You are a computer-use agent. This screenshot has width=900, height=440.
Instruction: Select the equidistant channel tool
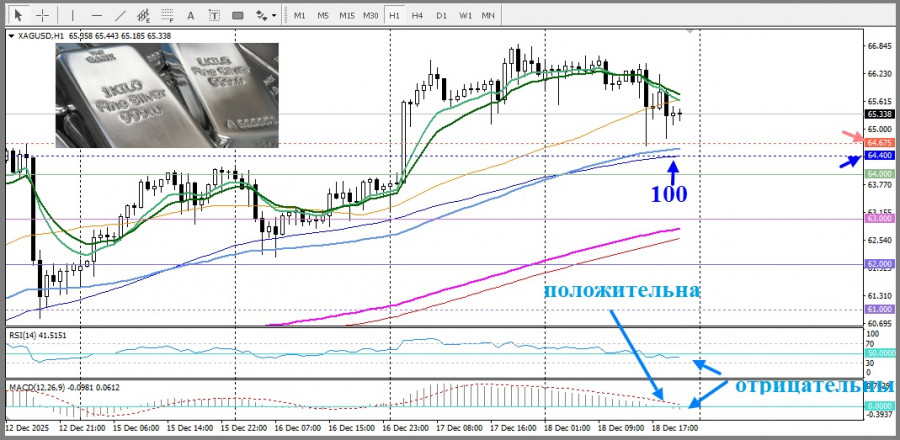point(144,15)
